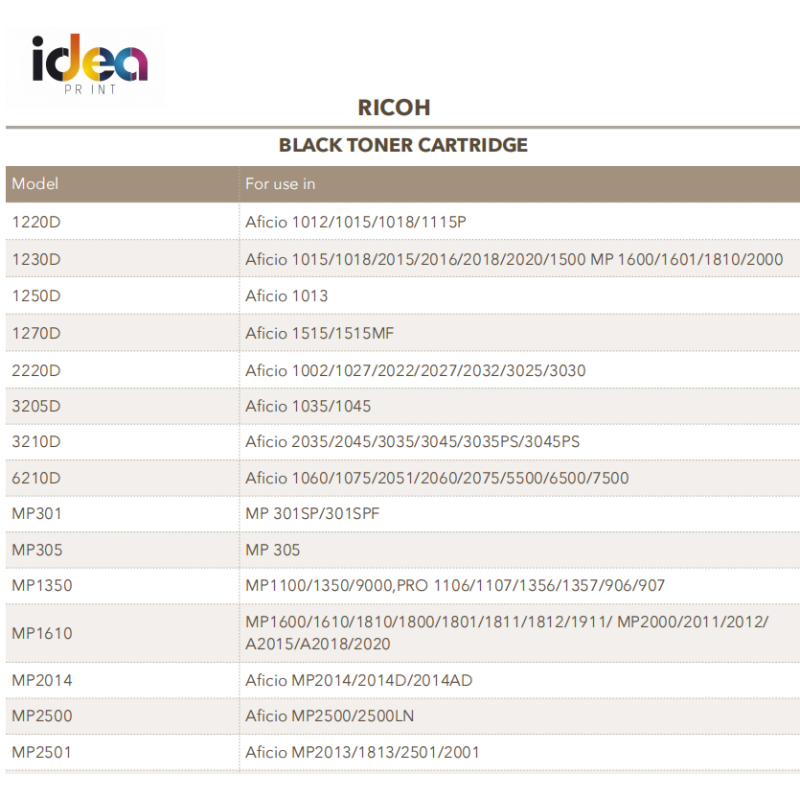The image size is (800, 800).
Task: Select the MP305 model cell
Action: pos(36,550)
